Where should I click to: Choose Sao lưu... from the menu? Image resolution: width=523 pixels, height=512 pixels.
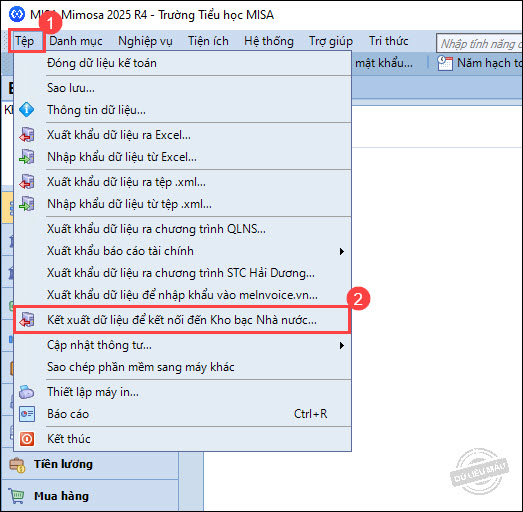pyautogui.click(x=183, y=88)
